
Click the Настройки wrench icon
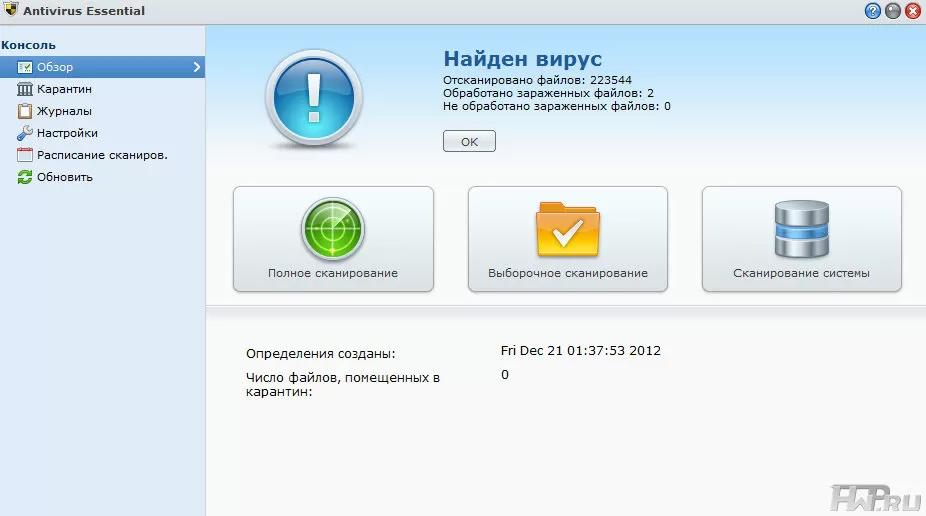[x=25, y=133]
